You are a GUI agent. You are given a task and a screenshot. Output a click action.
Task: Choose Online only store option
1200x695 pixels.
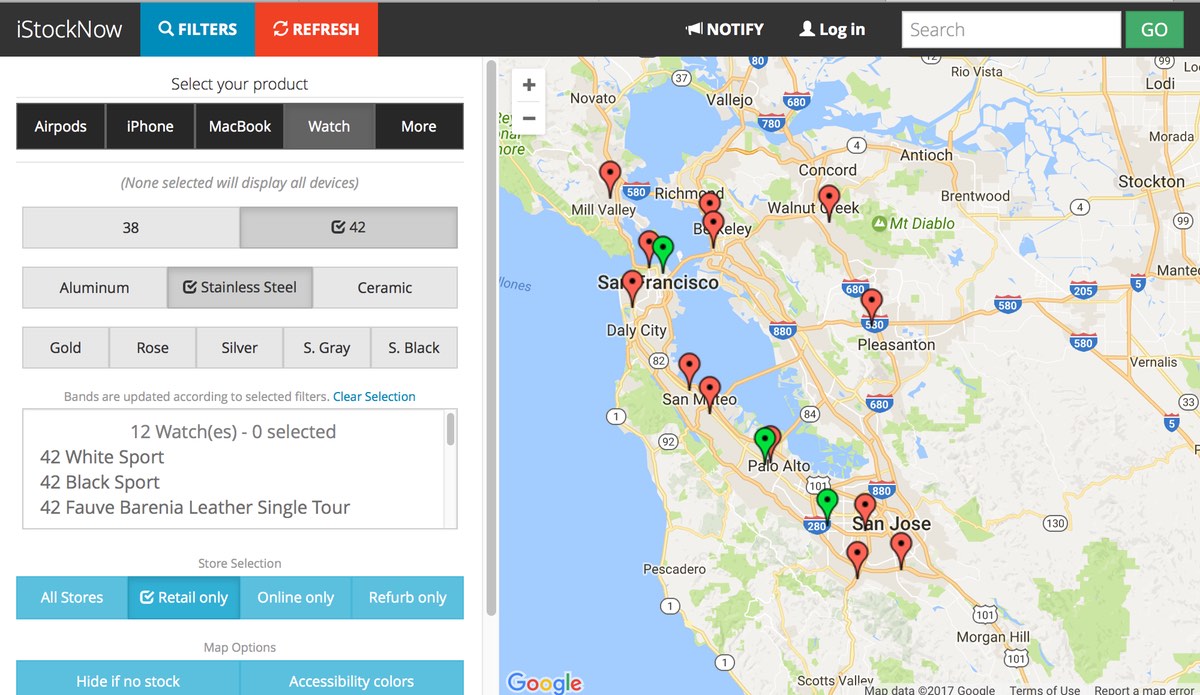(296, 597)
